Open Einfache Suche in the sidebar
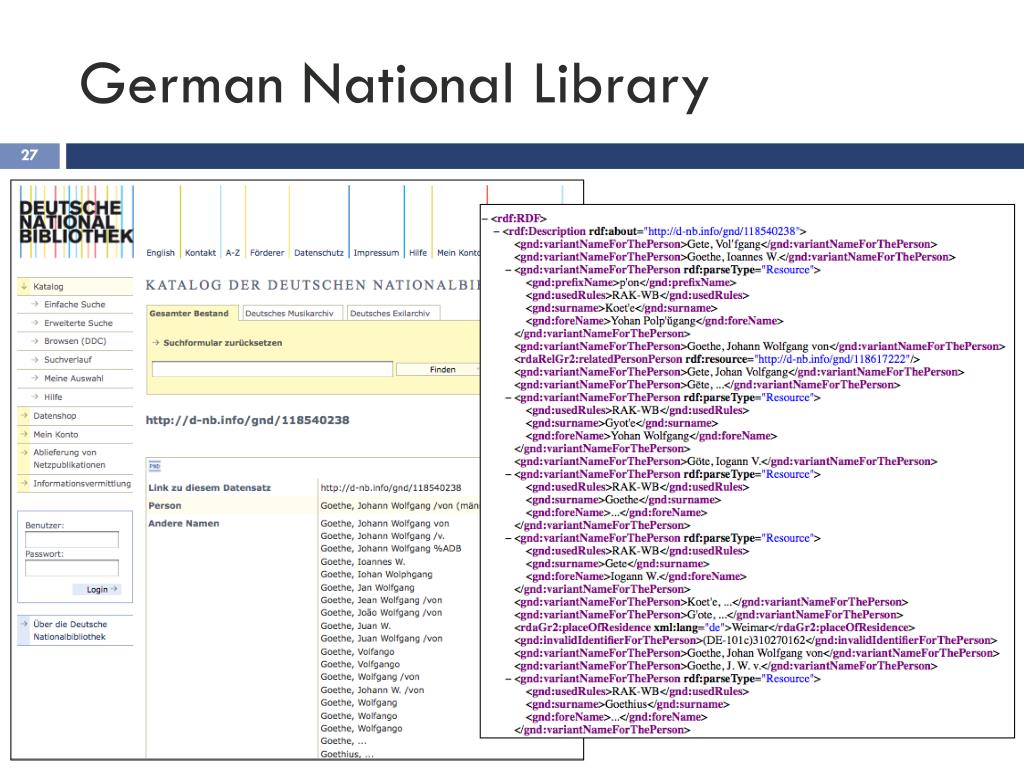Viewport: 1024px width, 768px height. [x=74, y=304]
